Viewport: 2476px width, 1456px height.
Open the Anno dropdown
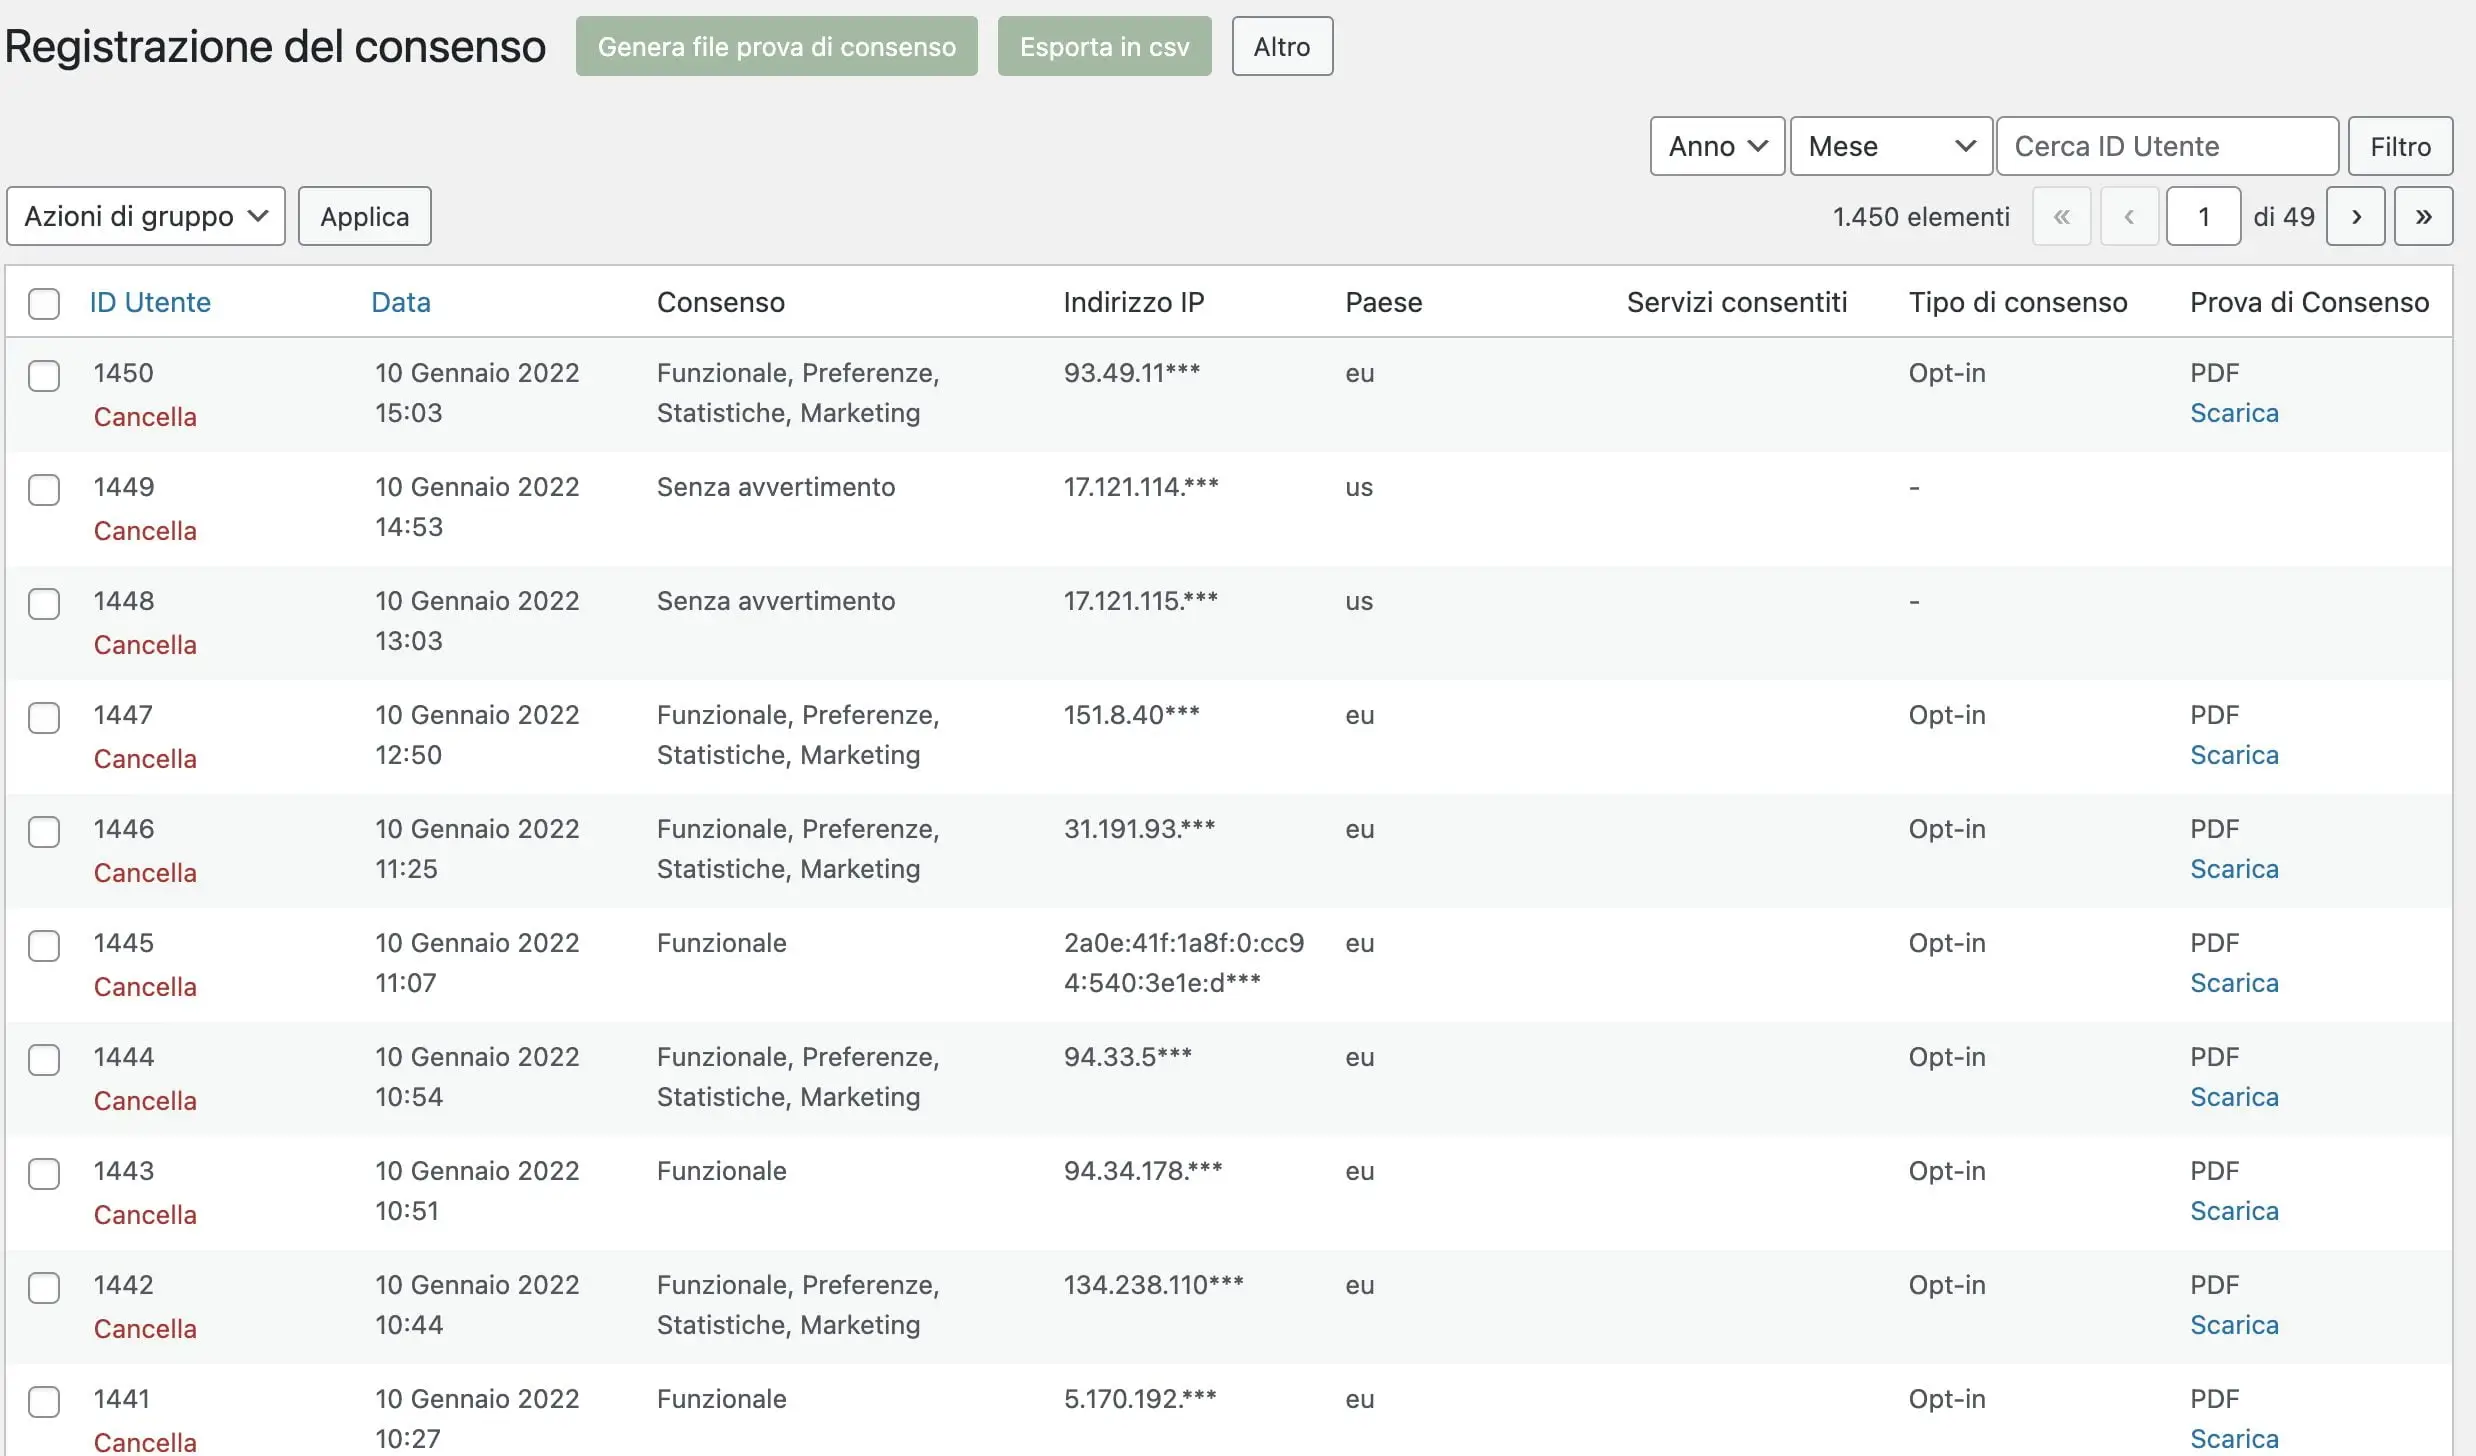click(x=1716, y=146)
